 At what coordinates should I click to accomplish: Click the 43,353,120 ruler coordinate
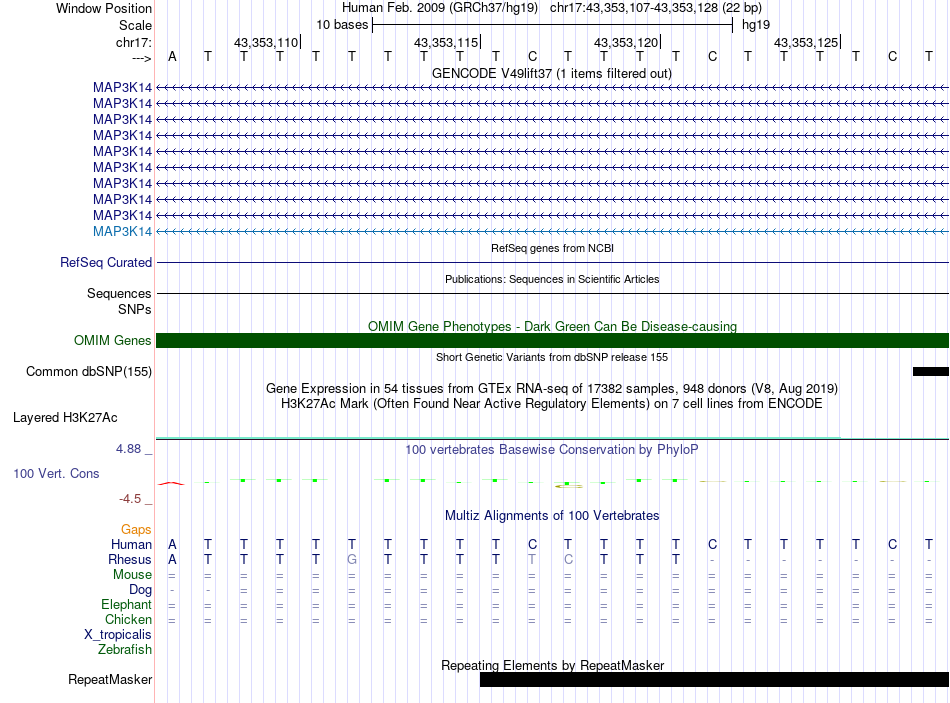click(x=626, y=42)
